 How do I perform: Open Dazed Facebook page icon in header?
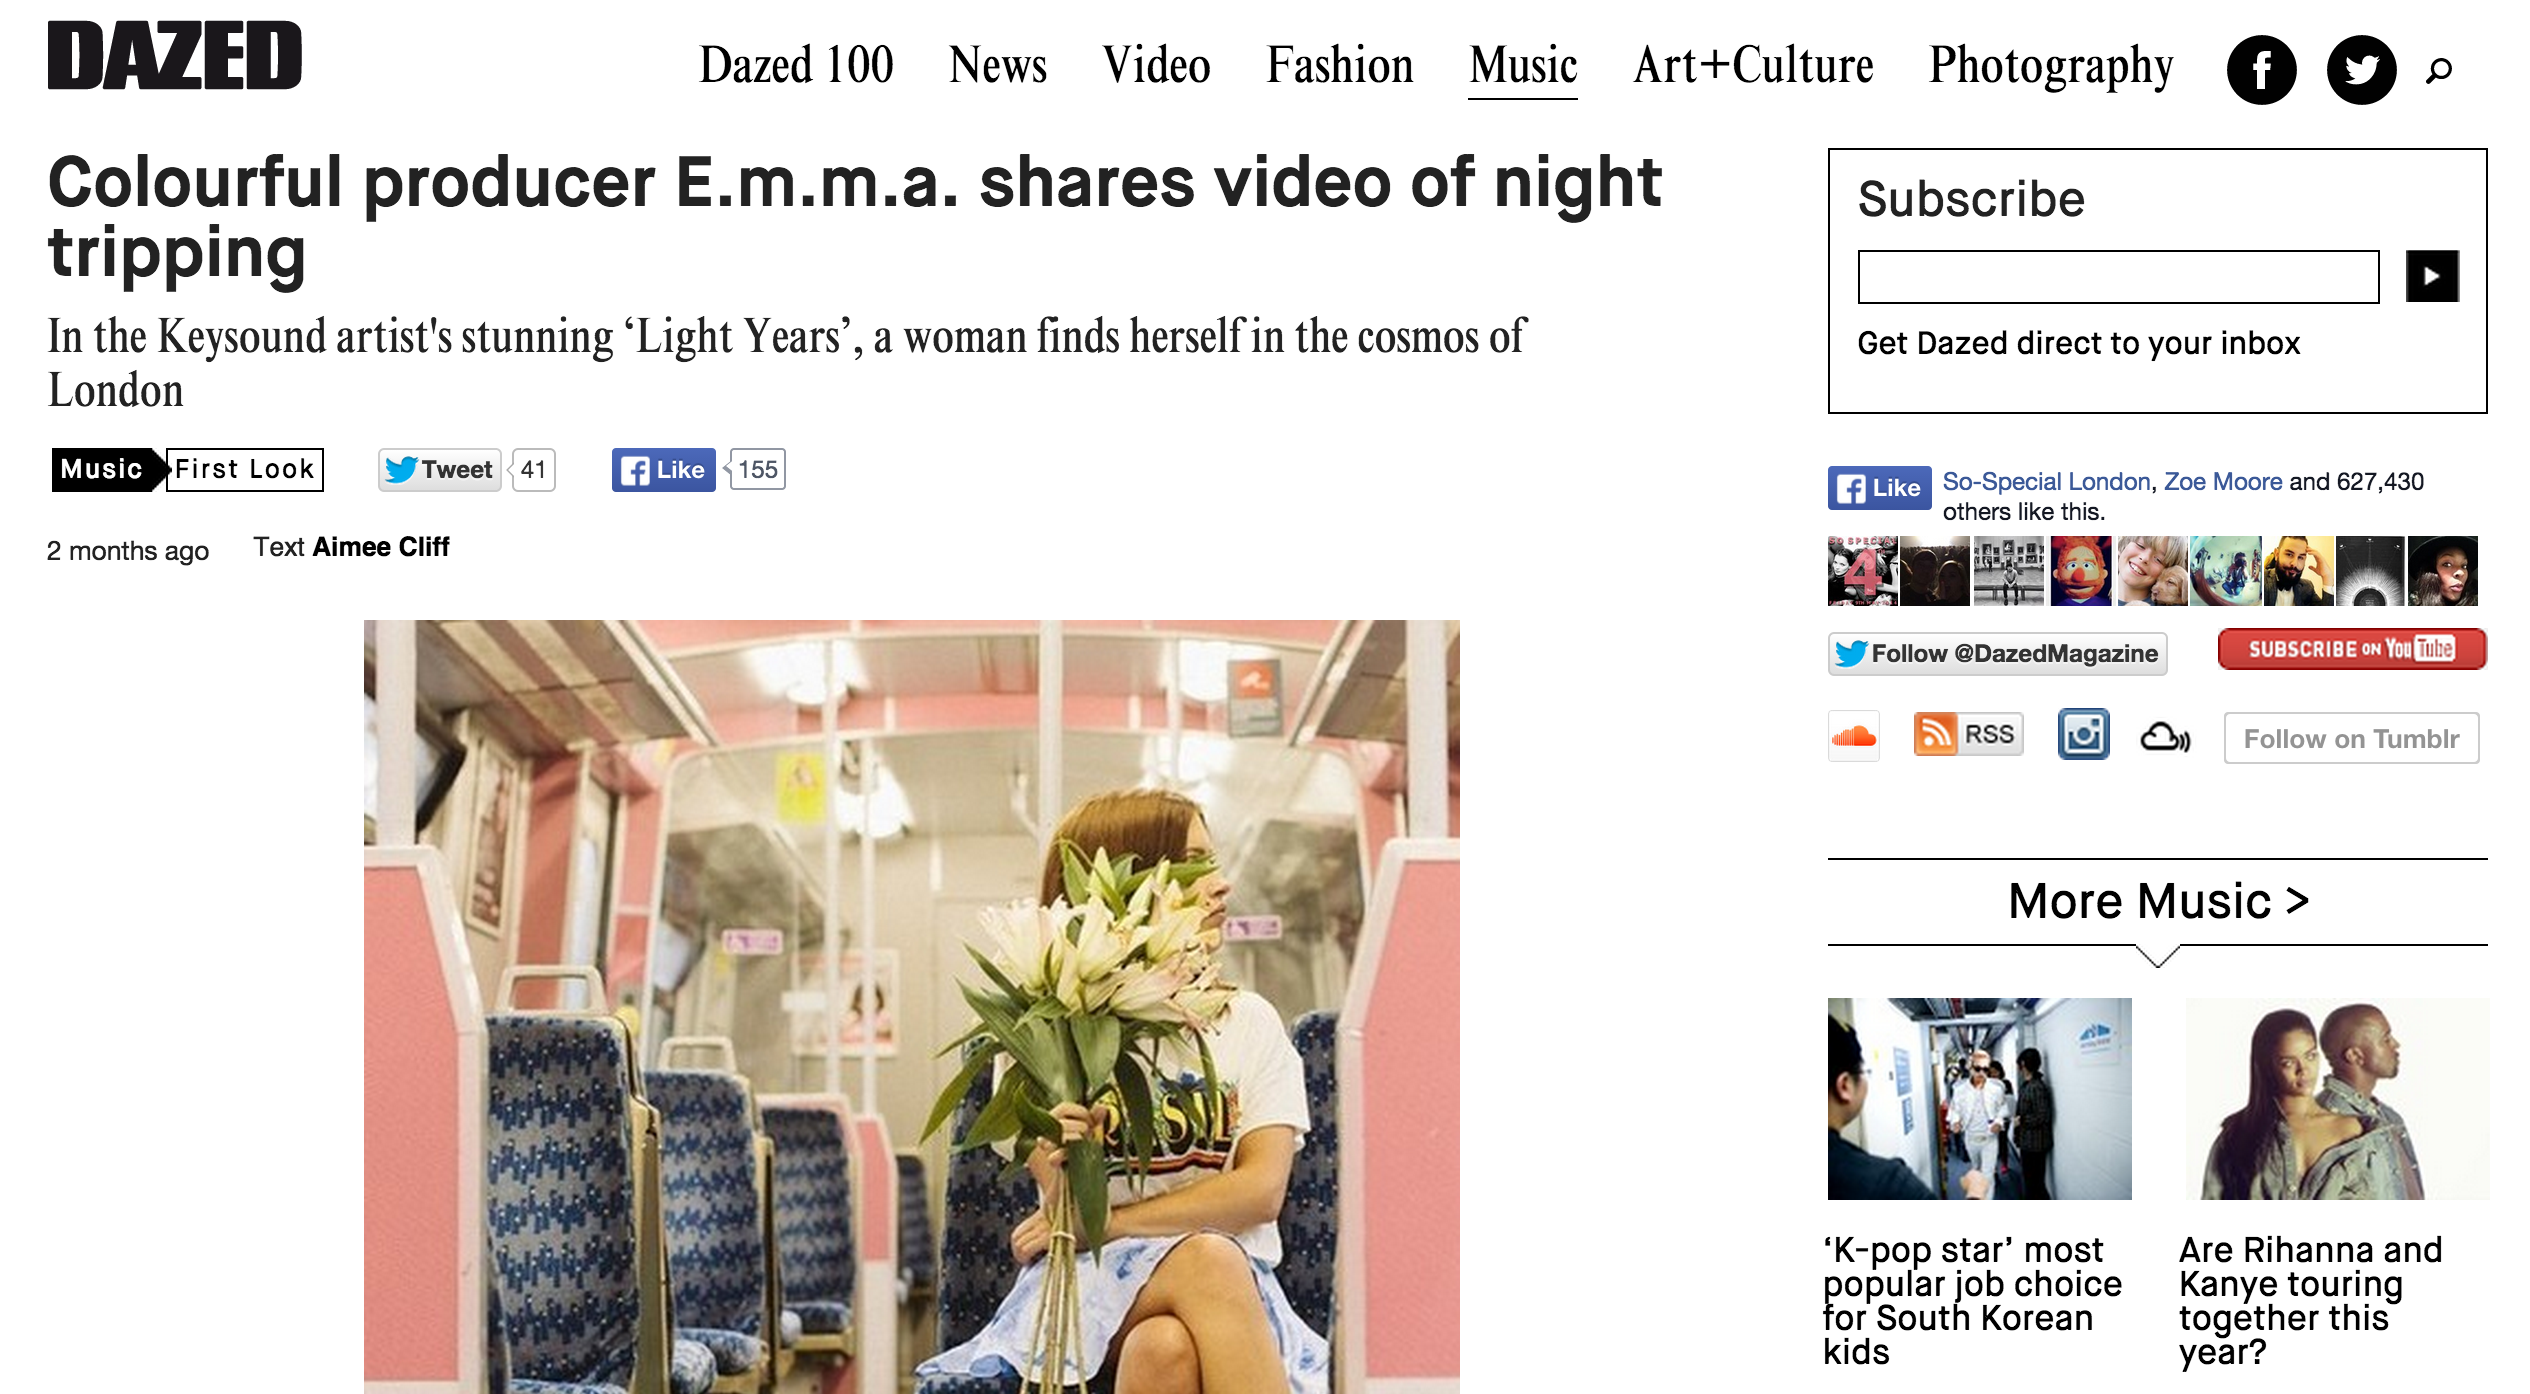pos(2261,70)
